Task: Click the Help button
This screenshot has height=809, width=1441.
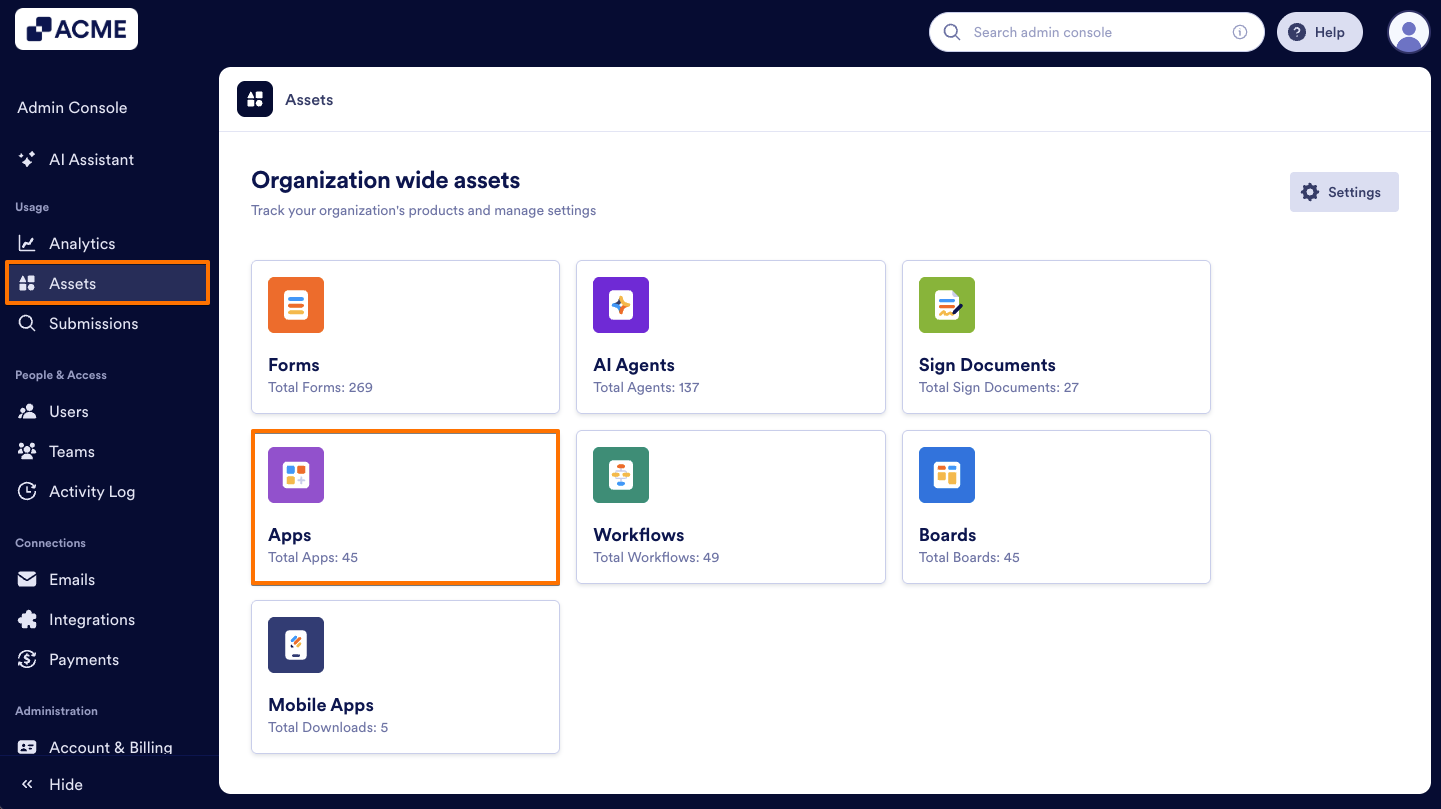Action: coord(1319,31)
